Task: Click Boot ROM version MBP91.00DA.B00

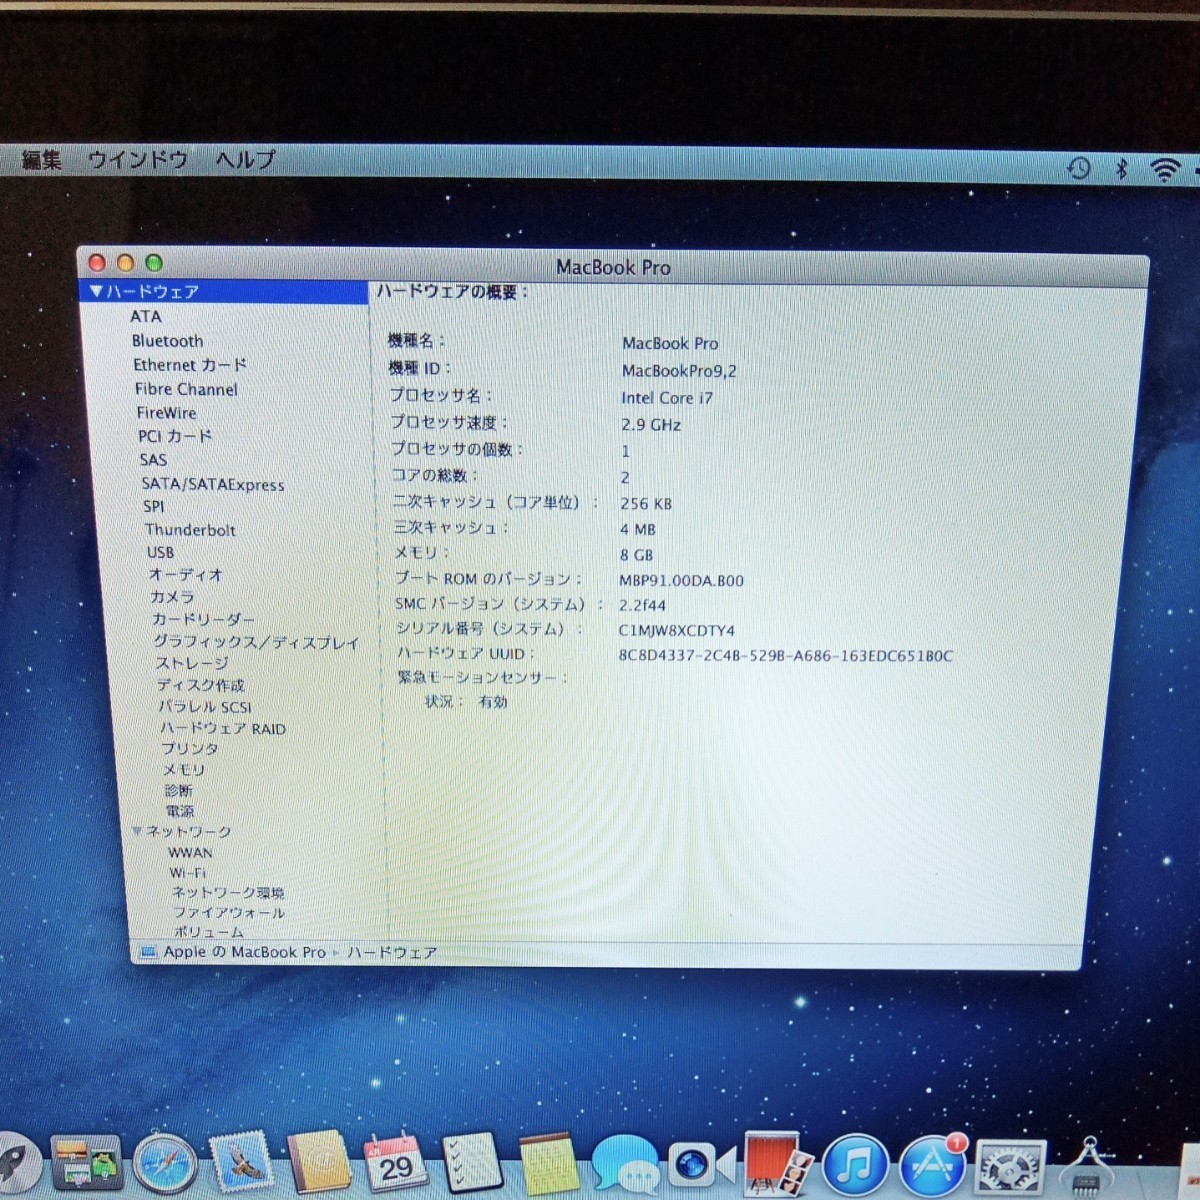Action: tap(682, 580)
